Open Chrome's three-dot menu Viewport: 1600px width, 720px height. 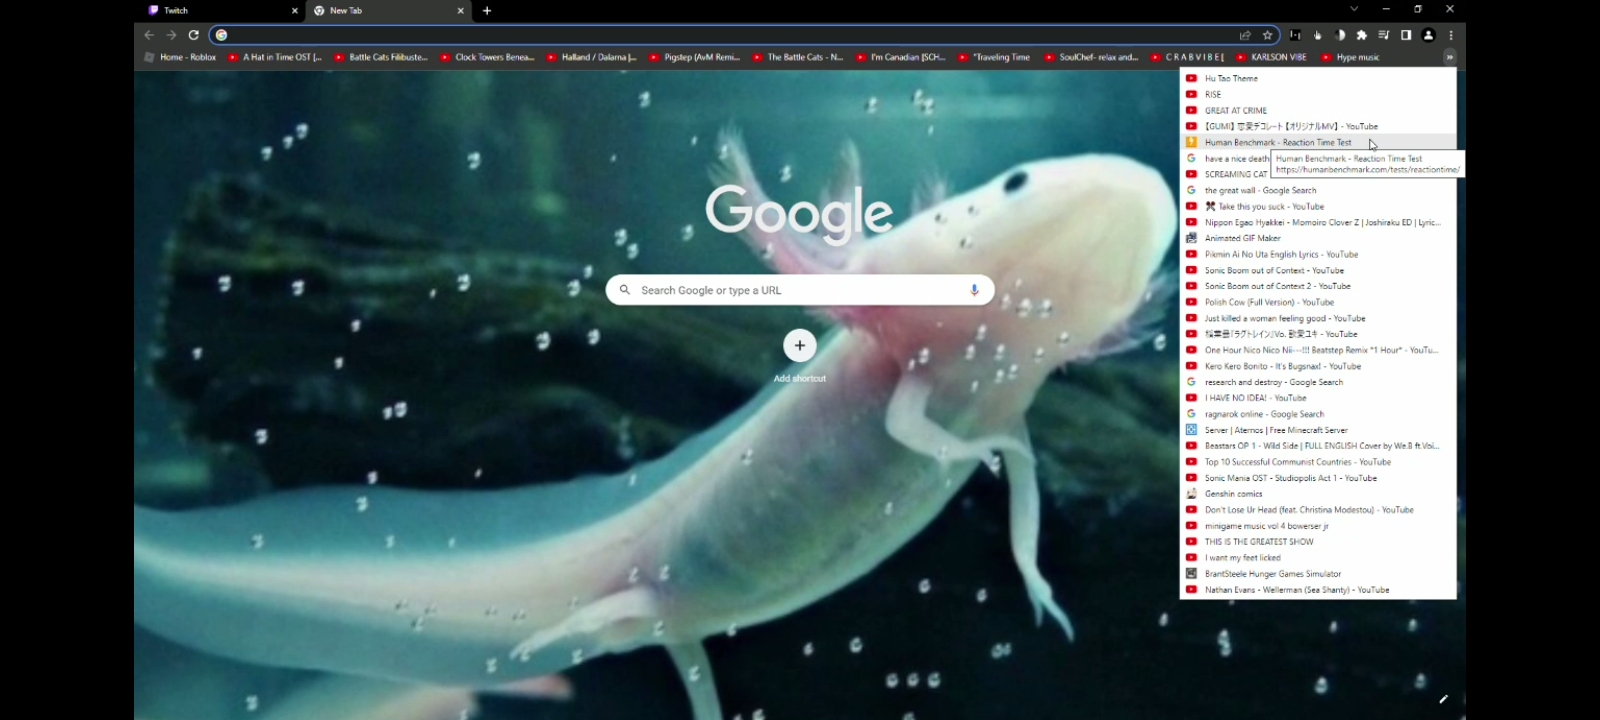(1451, 35)
